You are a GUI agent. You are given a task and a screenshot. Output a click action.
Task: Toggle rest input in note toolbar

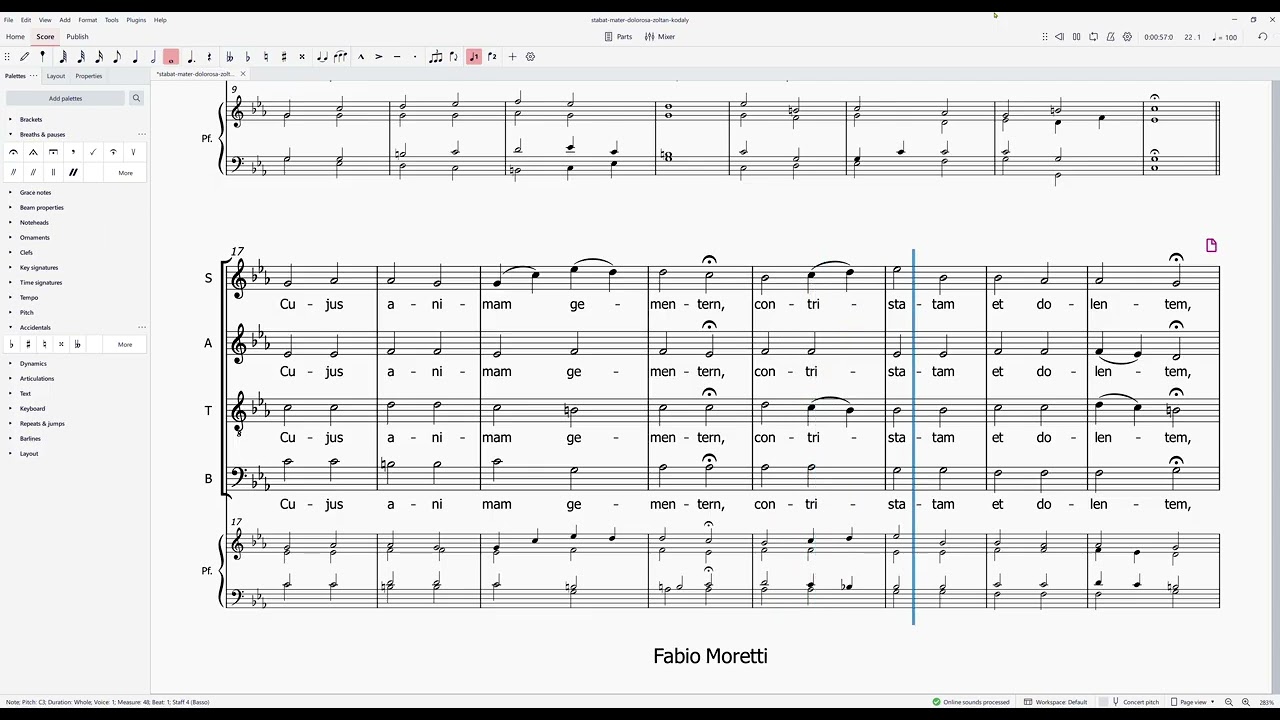tap(209, 57)
